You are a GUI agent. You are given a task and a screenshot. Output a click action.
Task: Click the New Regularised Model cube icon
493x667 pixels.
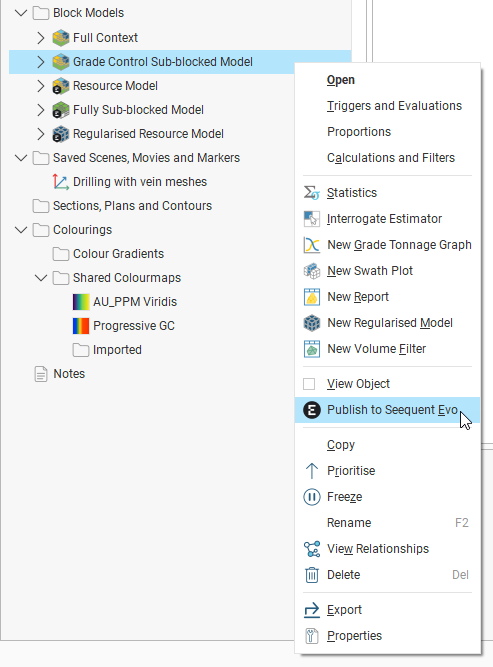pyautogui.click(x=311, y=323)
